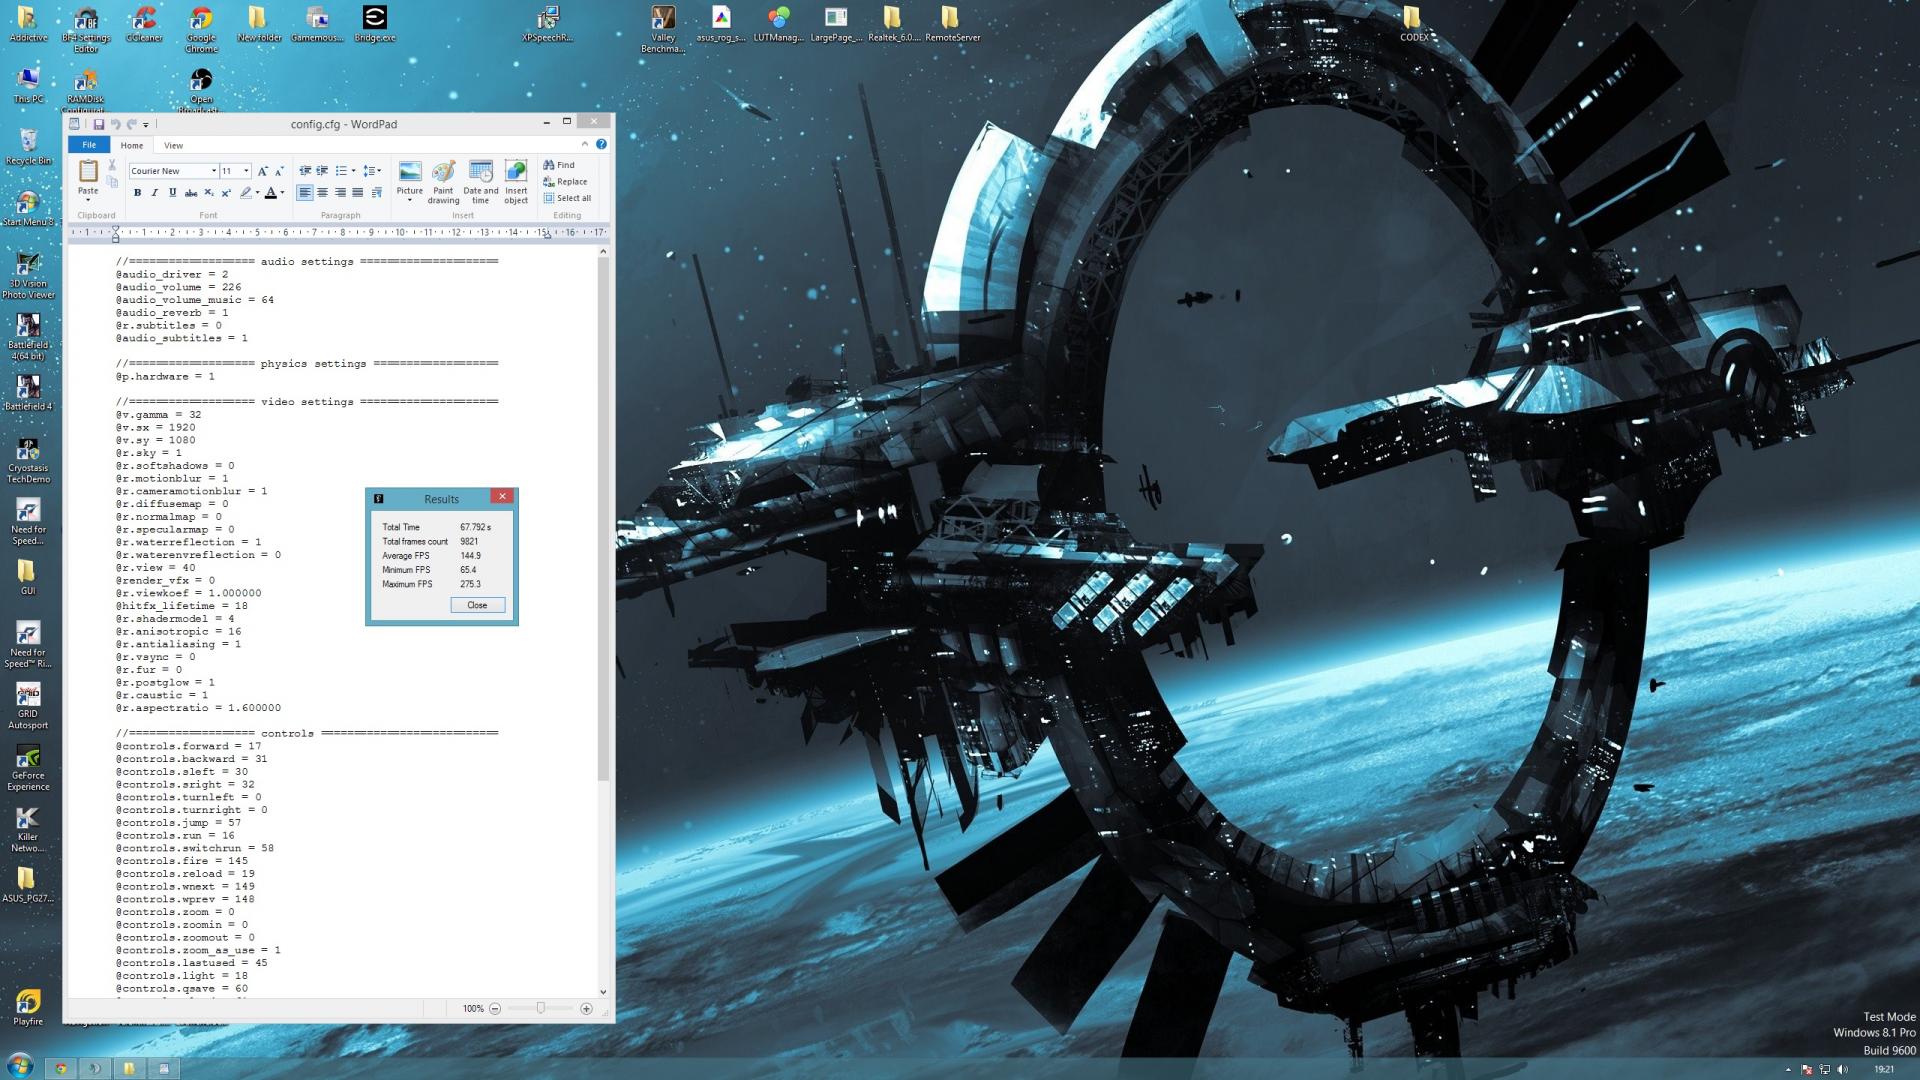Image resolution: width=1920 pixels, height=1080 pixels.
Task: Open the Customize Quick Access Toolbar arrow
Action: click(x=146, y=125)
